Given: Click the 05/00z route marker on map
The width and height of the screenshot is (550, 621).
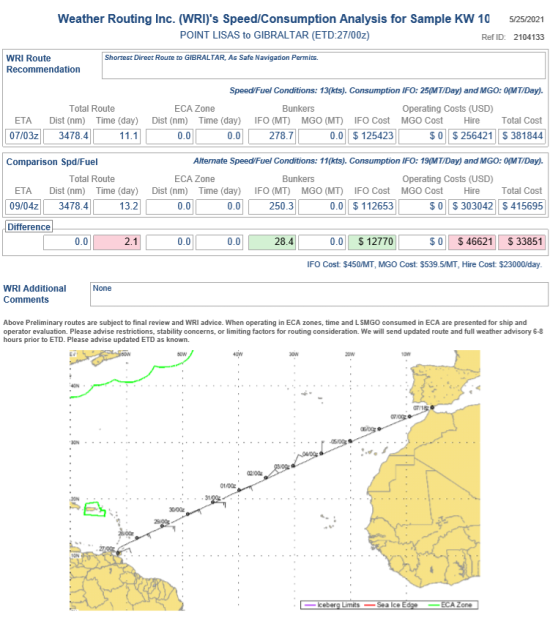Looking at the screenshot, I should point(350,441).
